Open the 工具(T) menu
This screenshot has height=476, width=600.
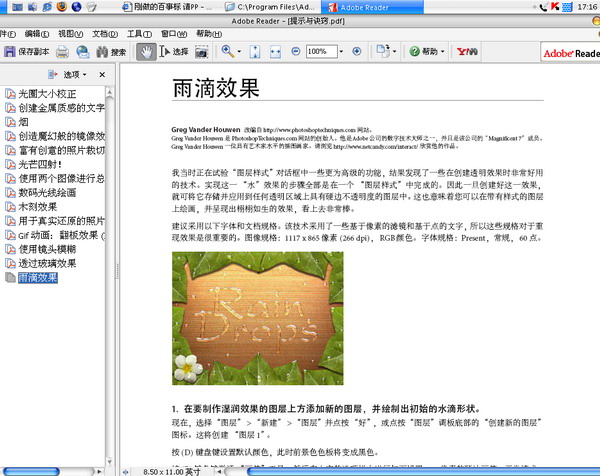pos(139,34)
